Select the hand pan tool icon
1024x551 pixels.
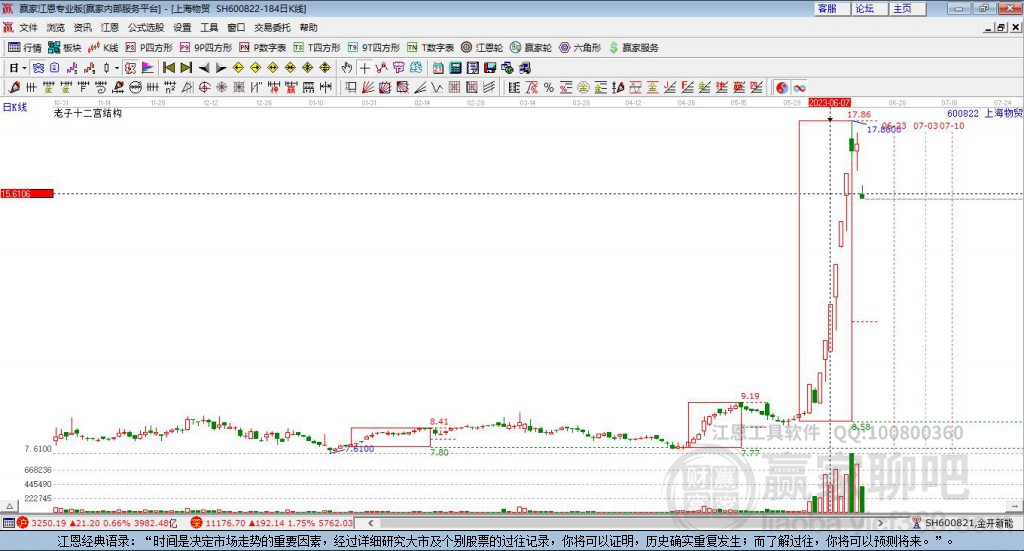point(347,67)
